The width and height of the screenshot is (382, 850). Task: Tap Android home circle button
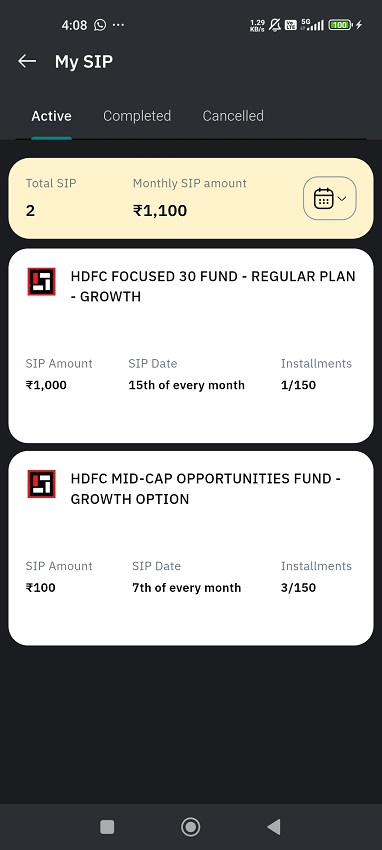tap(190, 827)
